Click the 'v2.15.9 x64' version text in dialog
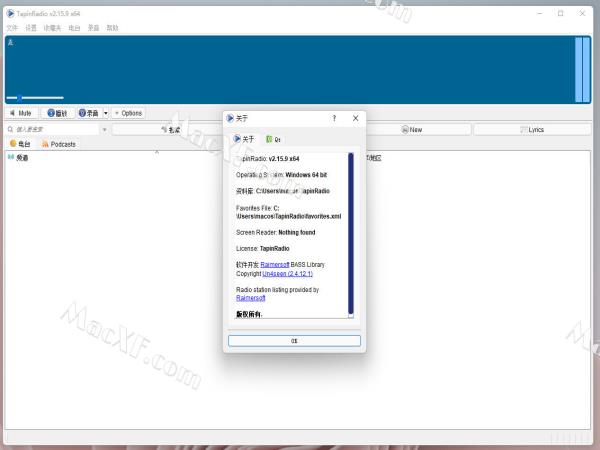This screenshot has height=450, width=600. [284, 158]
